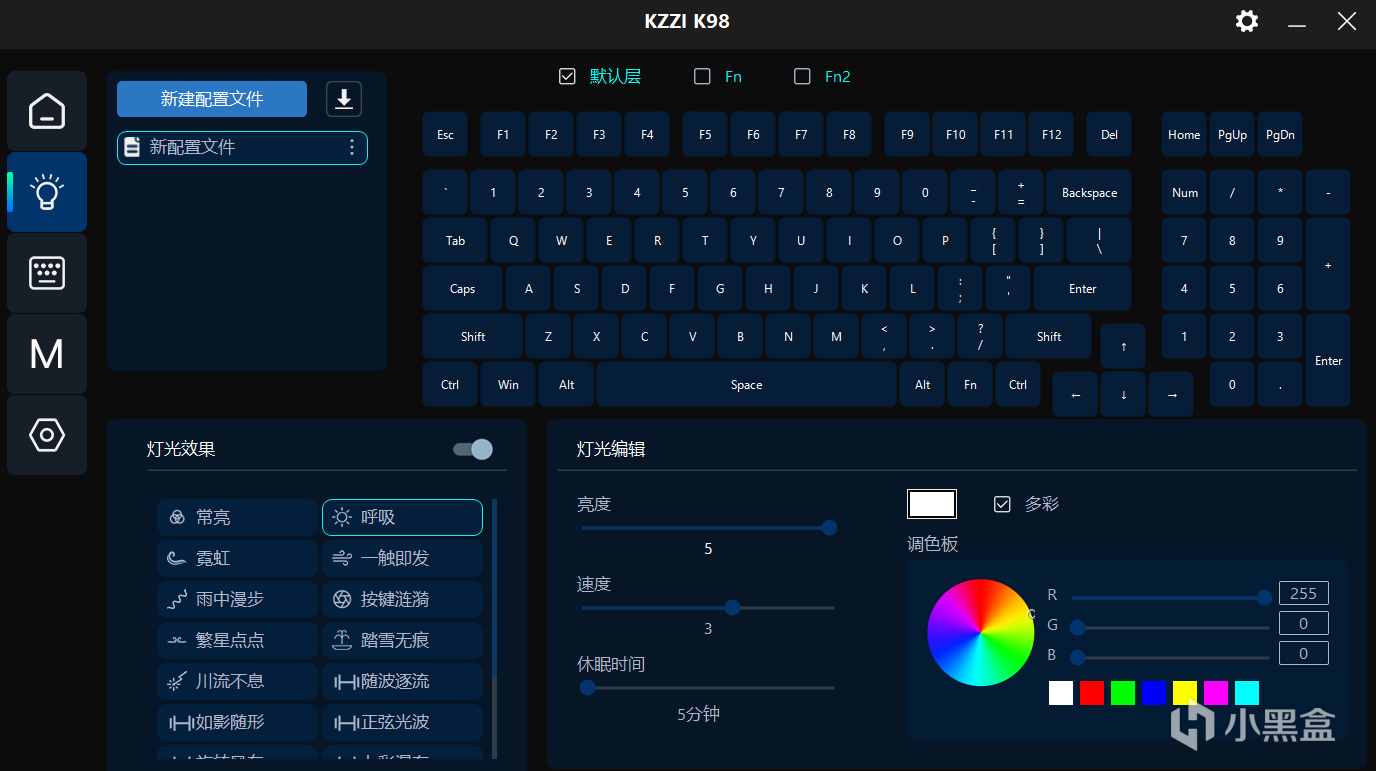Pick the 按键涟漪 lighting effect
The width and height of the screenshot is (1376, 771).
[x=402, y=599]
